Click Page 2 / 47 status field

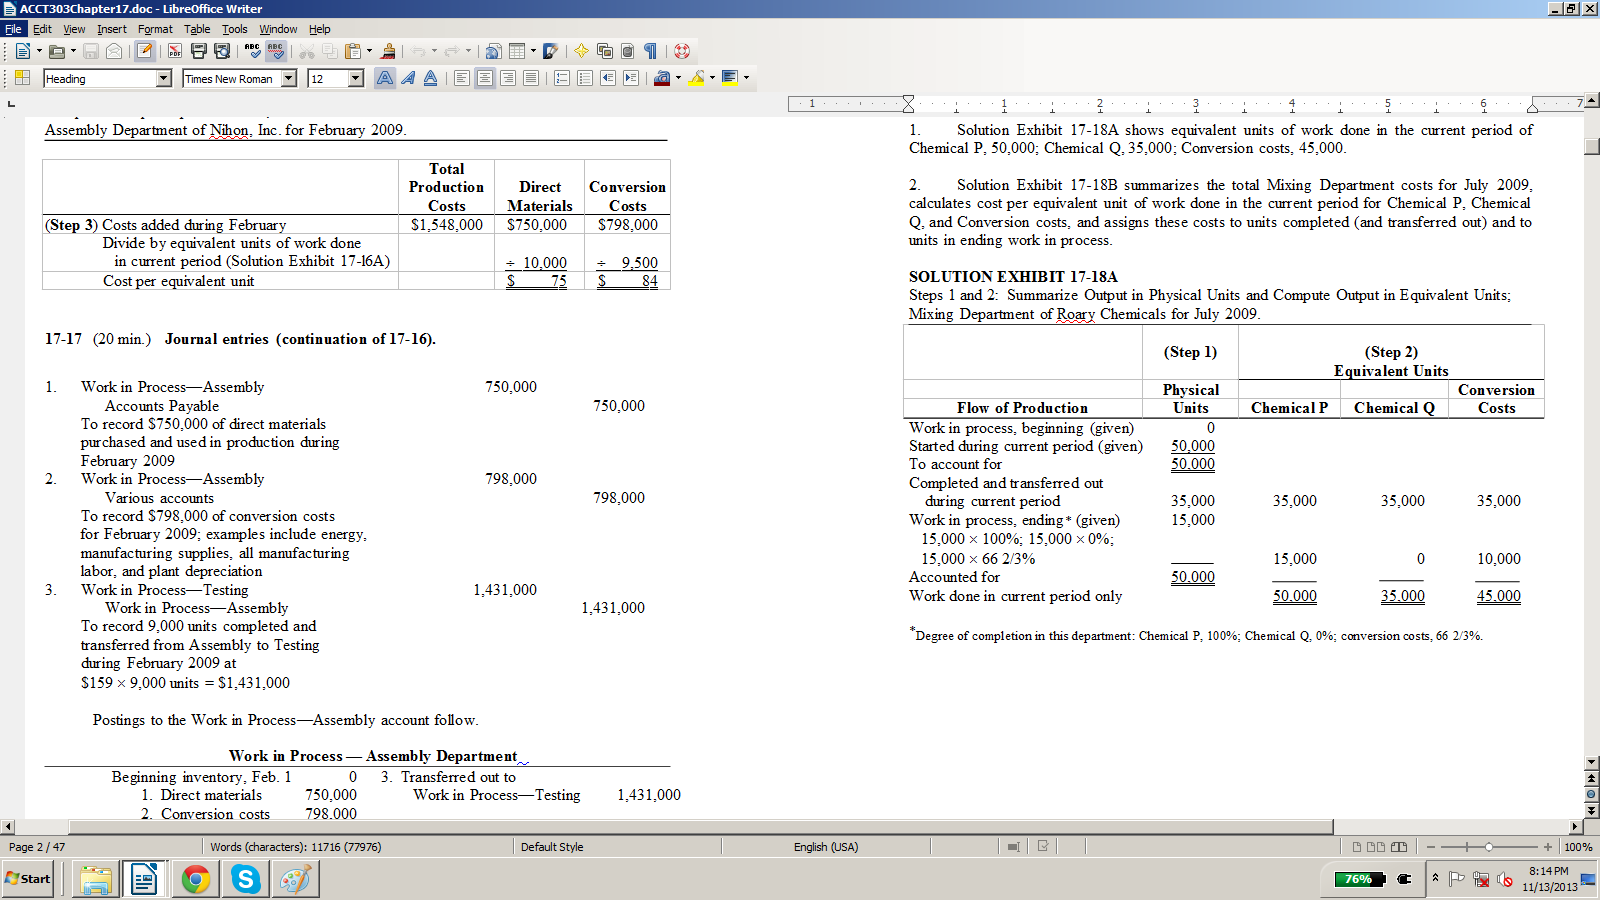[37, 847]
